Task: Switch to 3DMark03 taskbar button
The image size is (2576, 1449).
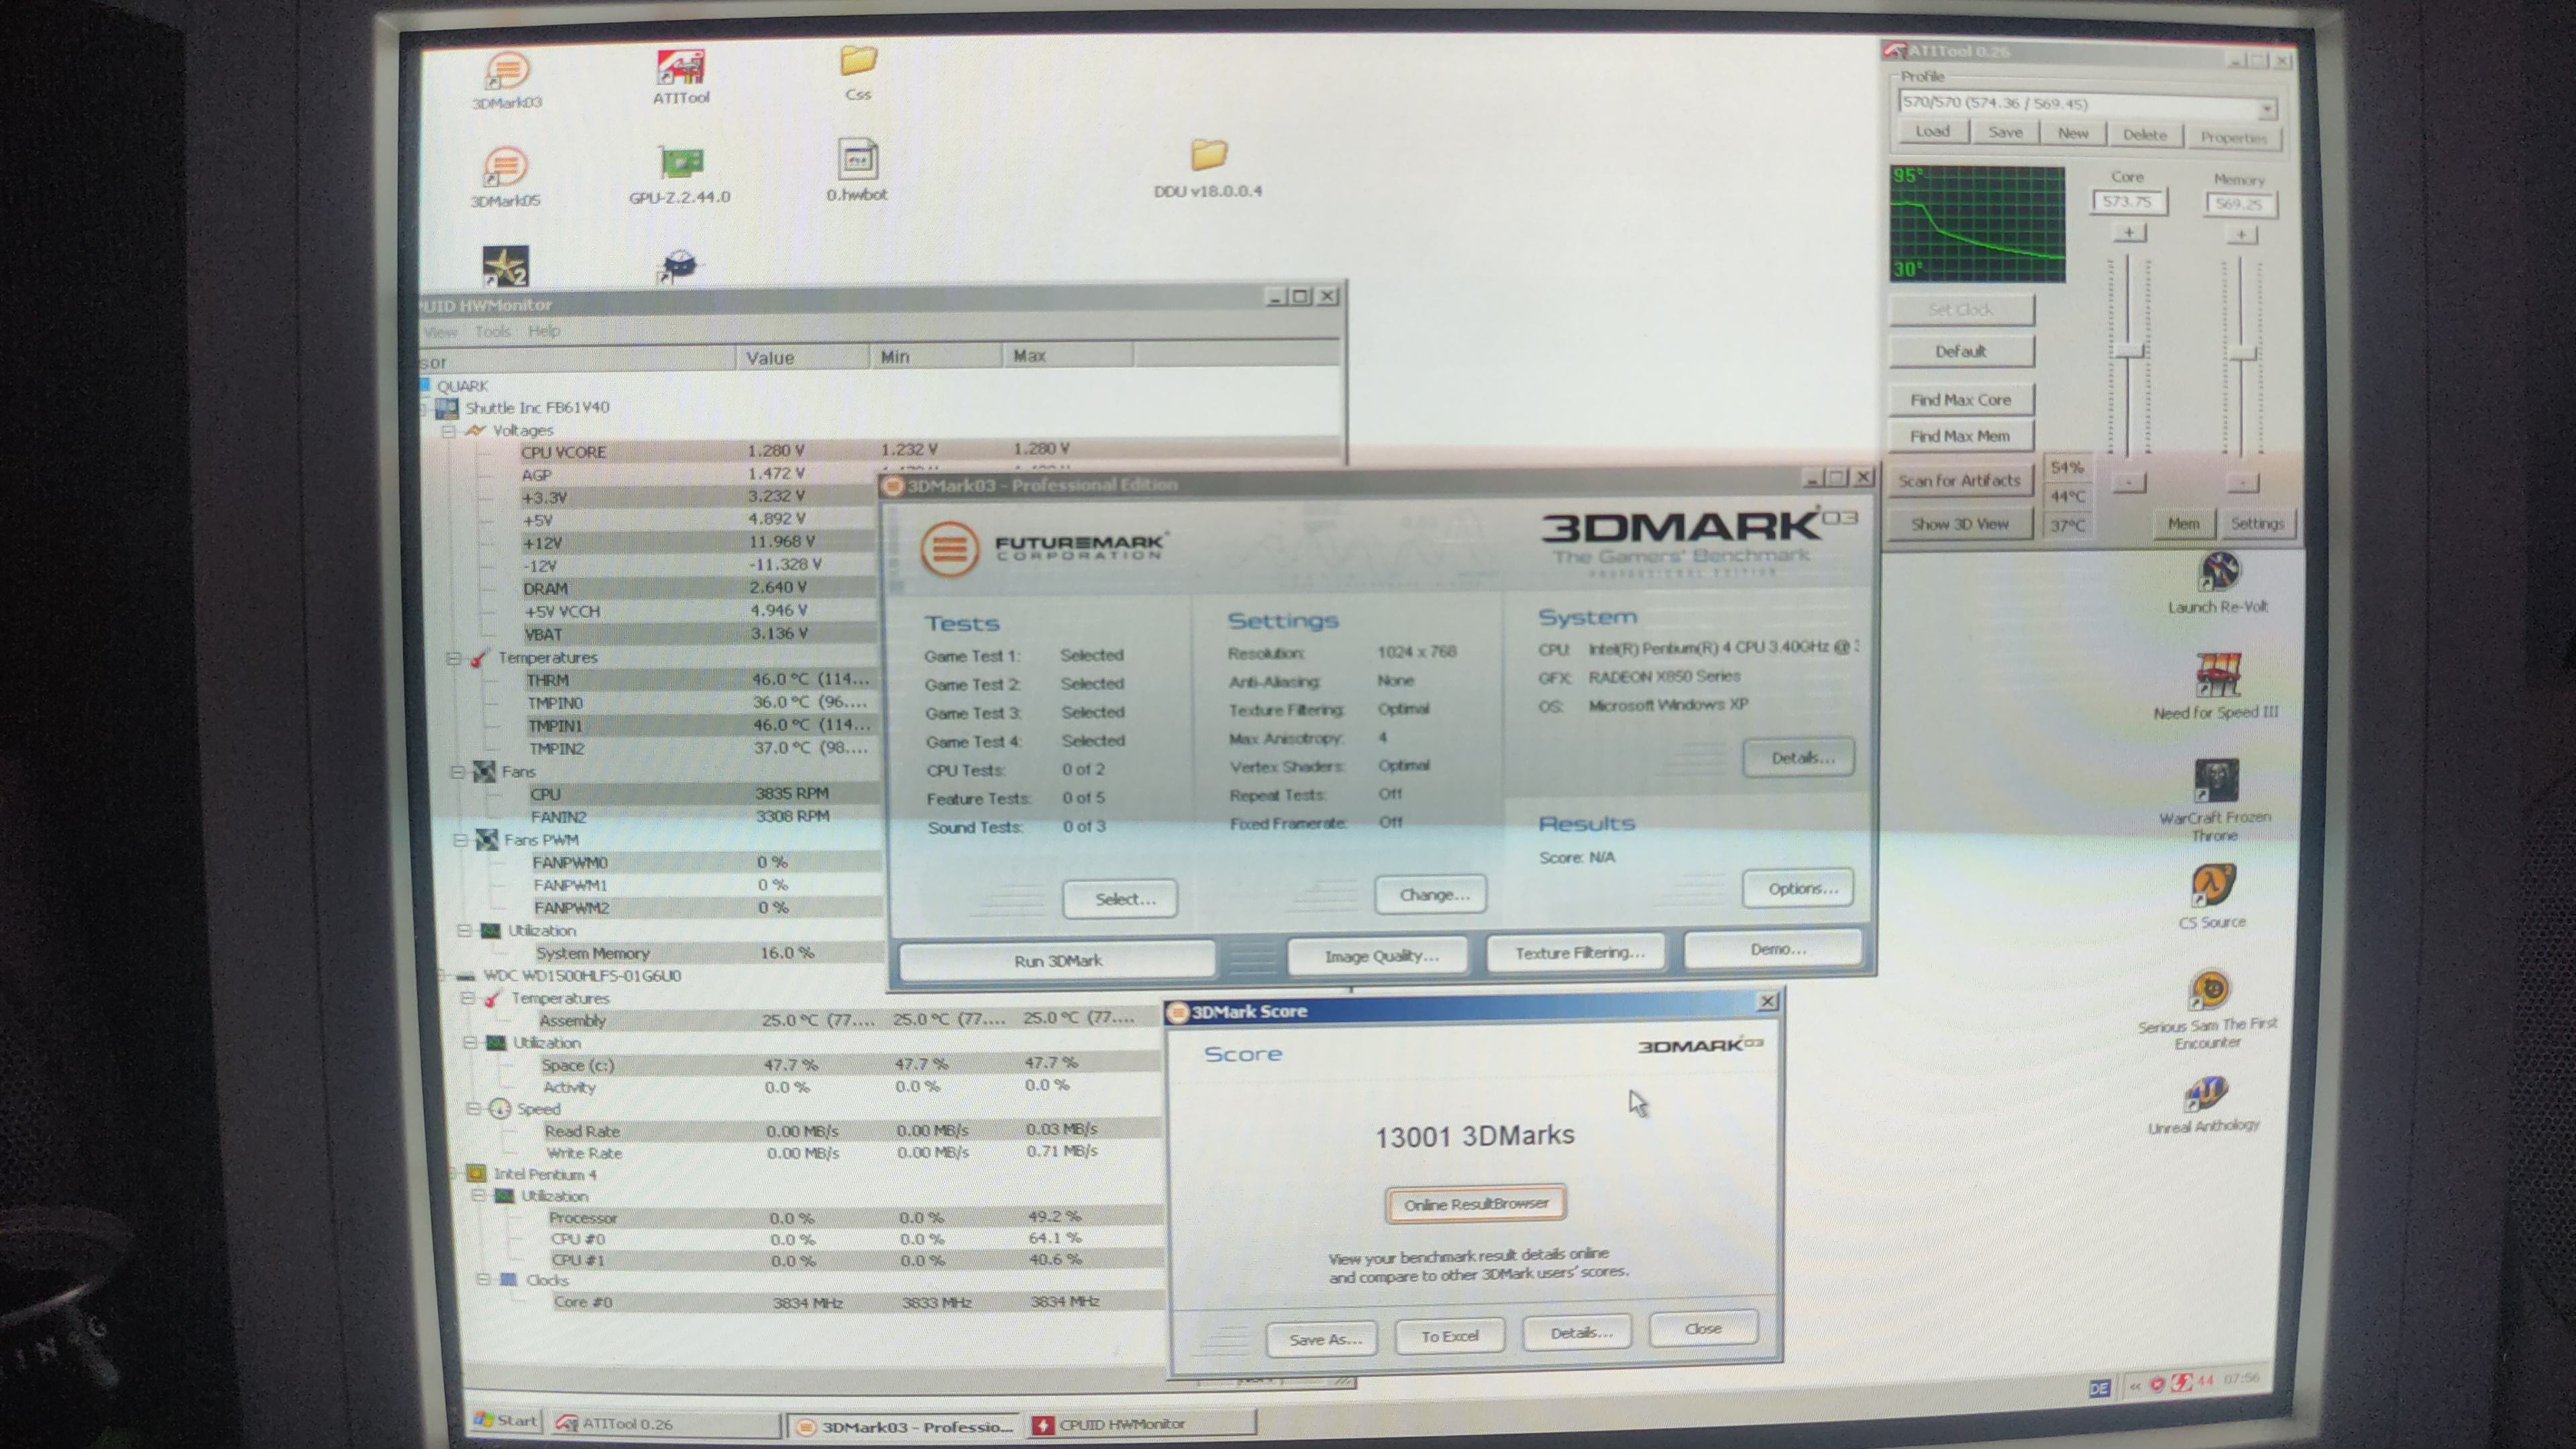Action: [904, 1426]
